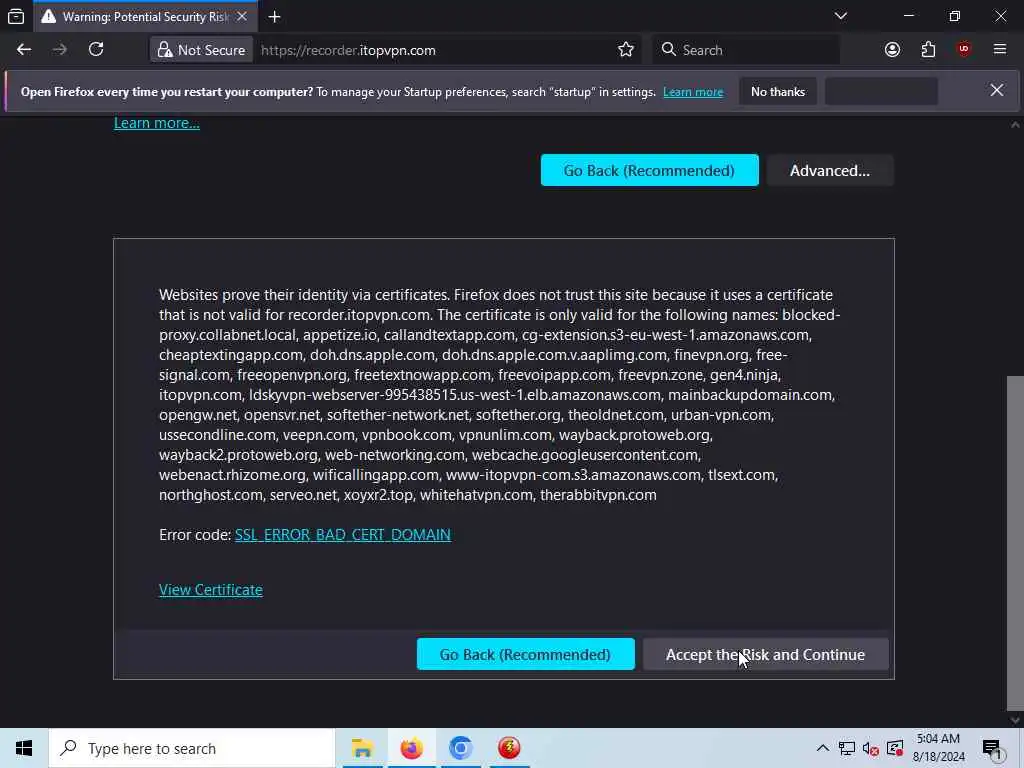The image size is (1024, 768).
Task: Go forward one page arrow
Action: pos(59,50)
